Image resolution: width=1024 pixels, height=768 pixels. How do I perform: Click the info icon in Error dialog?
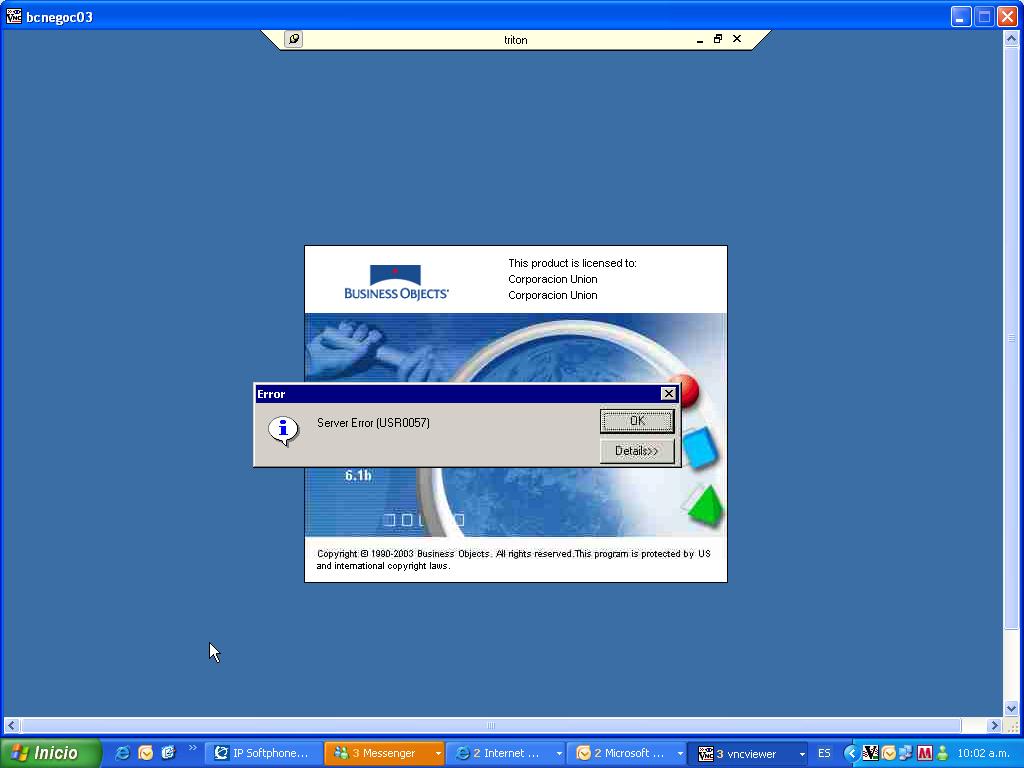(283, 430)
